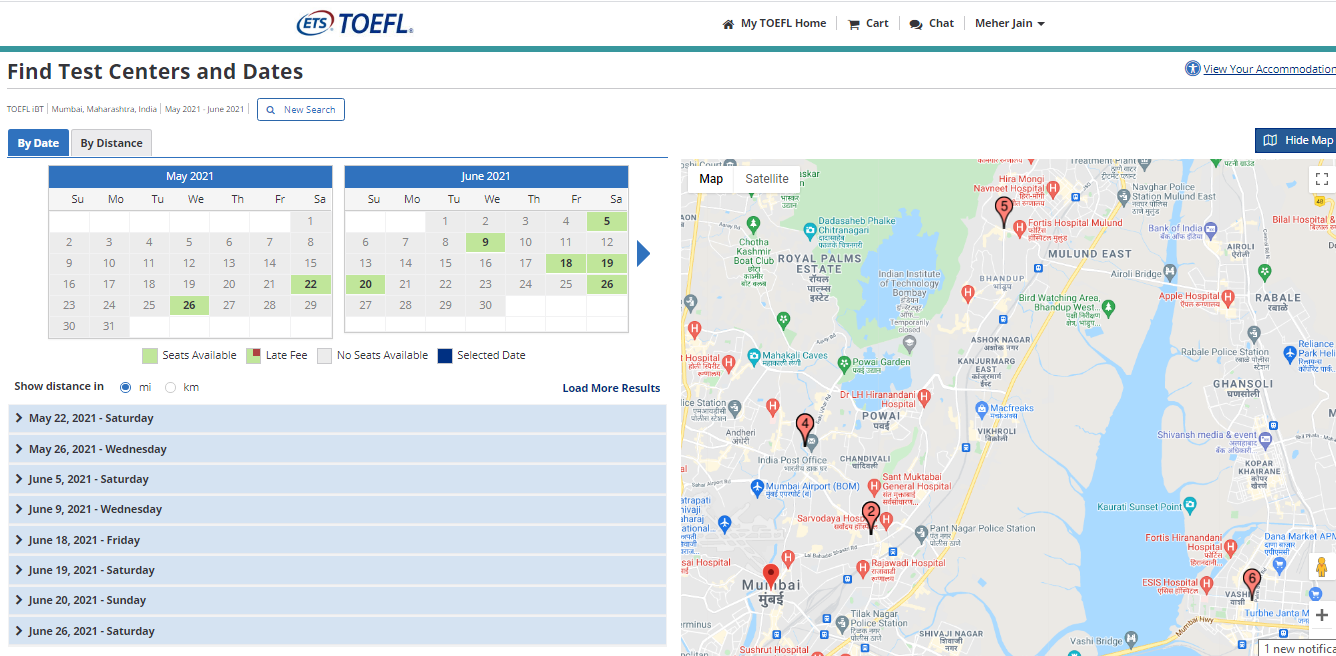Viewport: 1336px width, 656px height.
Task: Click the Street View pegman icon
Action: (1322, 567)
